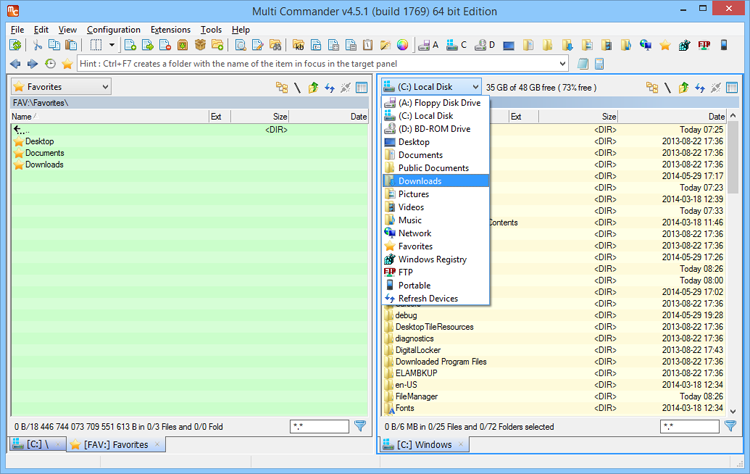Select Downloads from the drive list
The image size is (750, 474).
click(419, 181)
